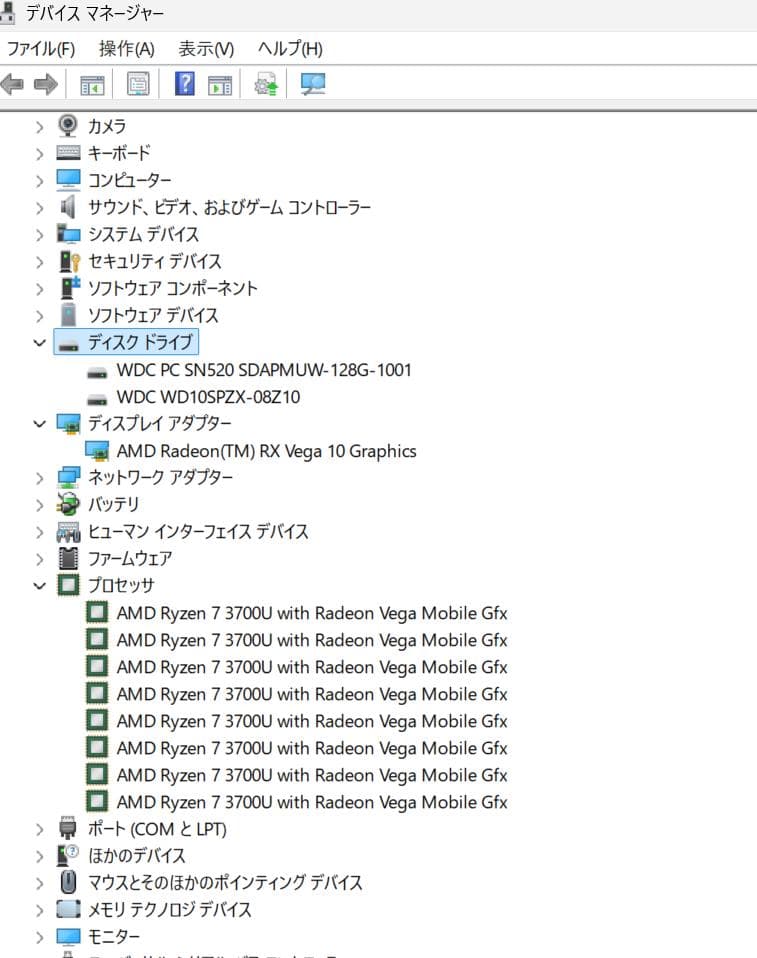Image resolution: width=757 pixels, height=958 pixels.
Task: Open the ヘルプ(H) menu
Action: point(290,49)
